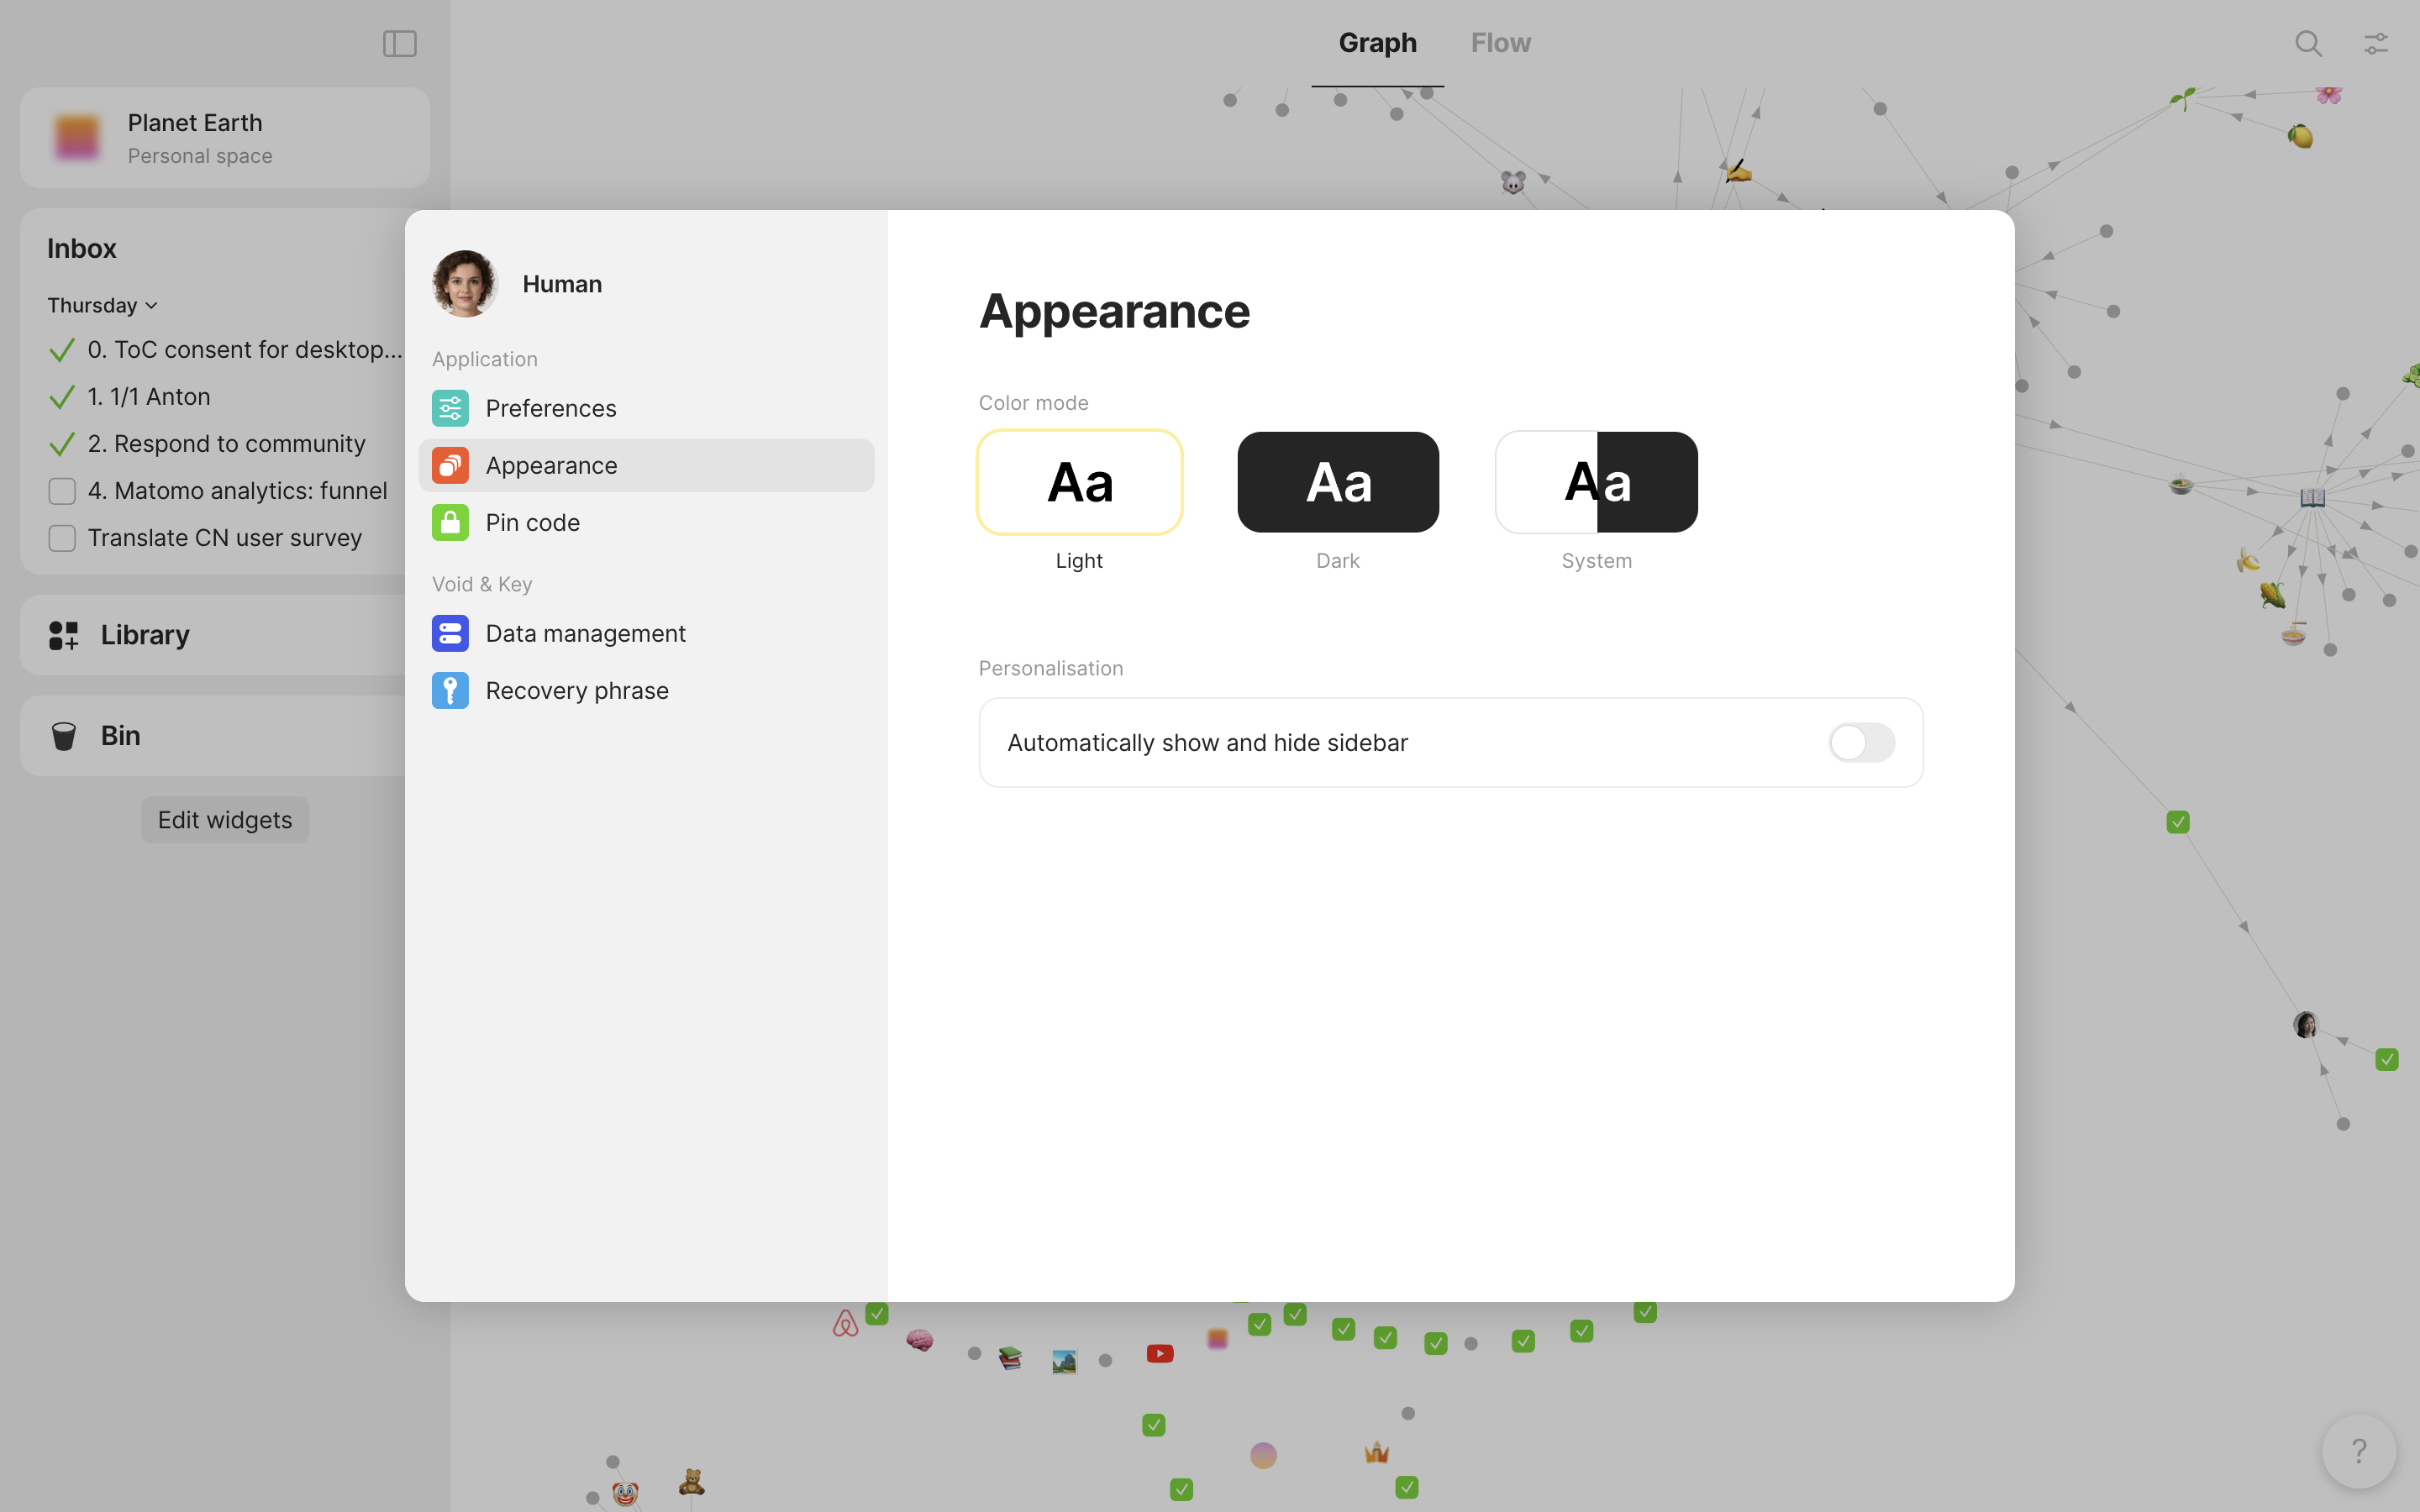Select the Dark color mode swatch

(x=1337, y=482)
